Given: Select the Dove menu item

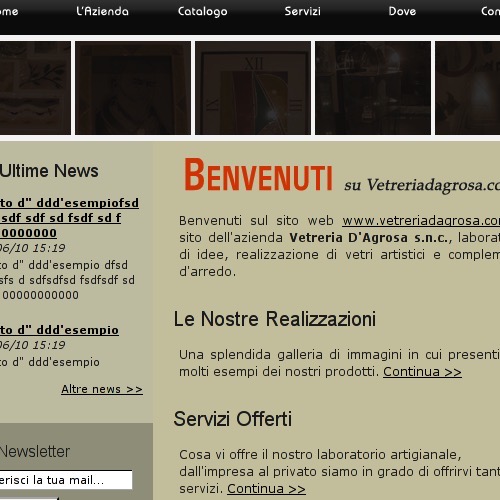Looking at the screenshot, I should (402, 11).
